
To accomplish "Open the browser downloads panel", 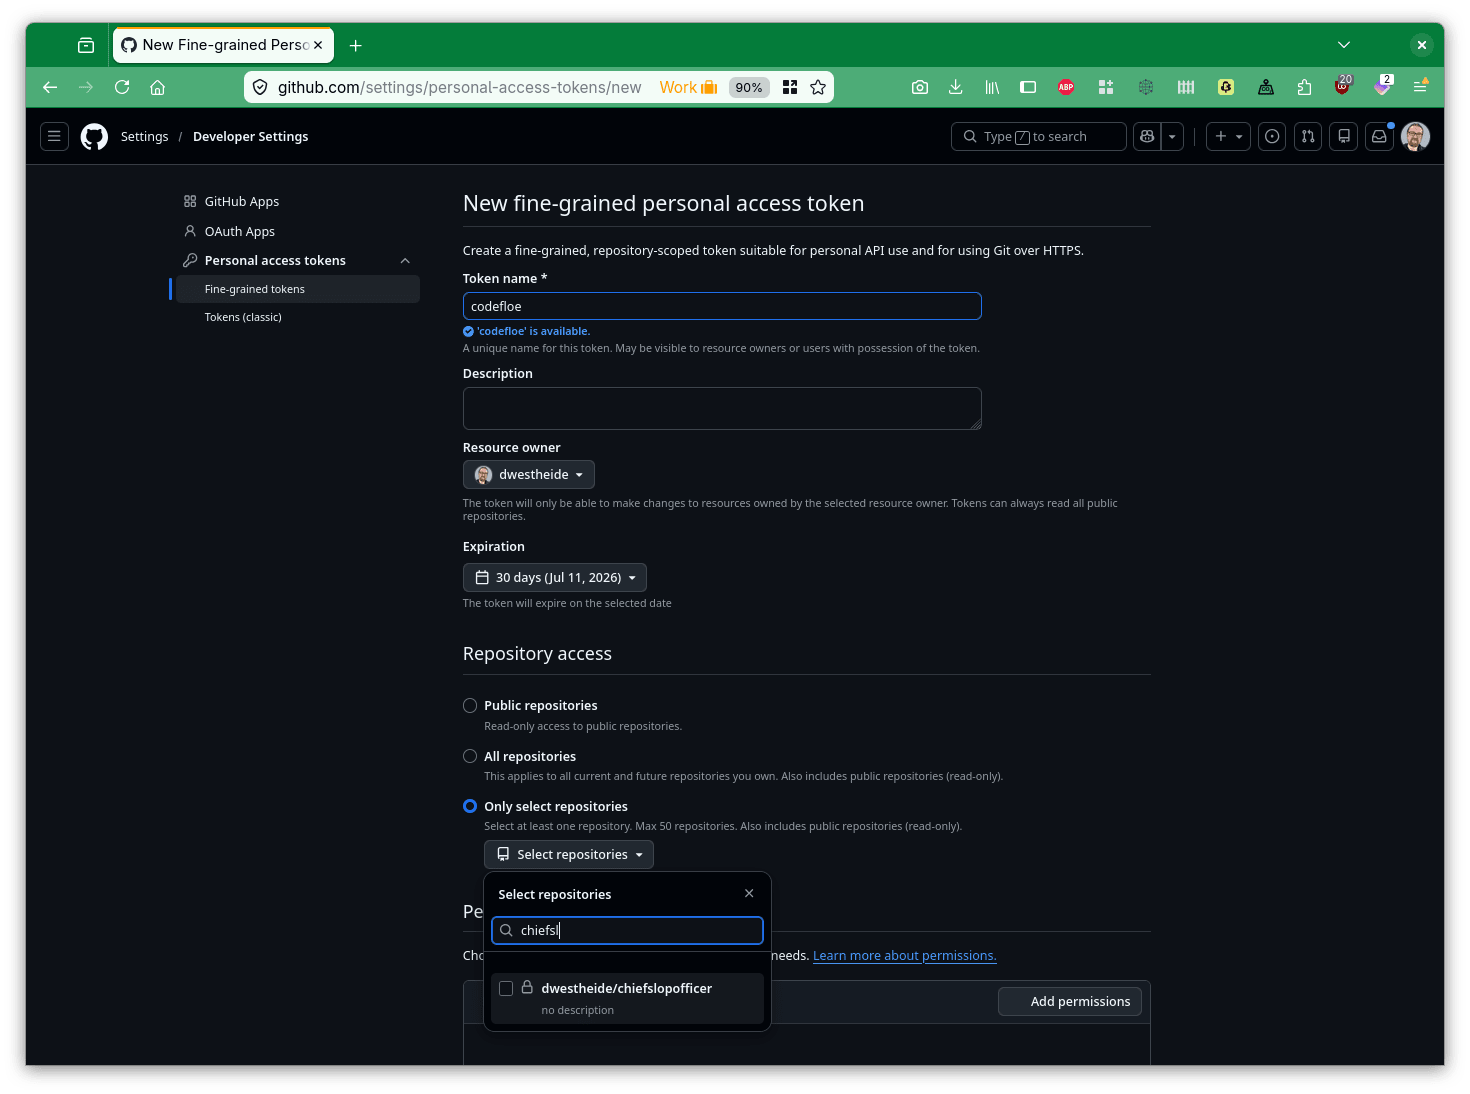I will coord(956,87).
